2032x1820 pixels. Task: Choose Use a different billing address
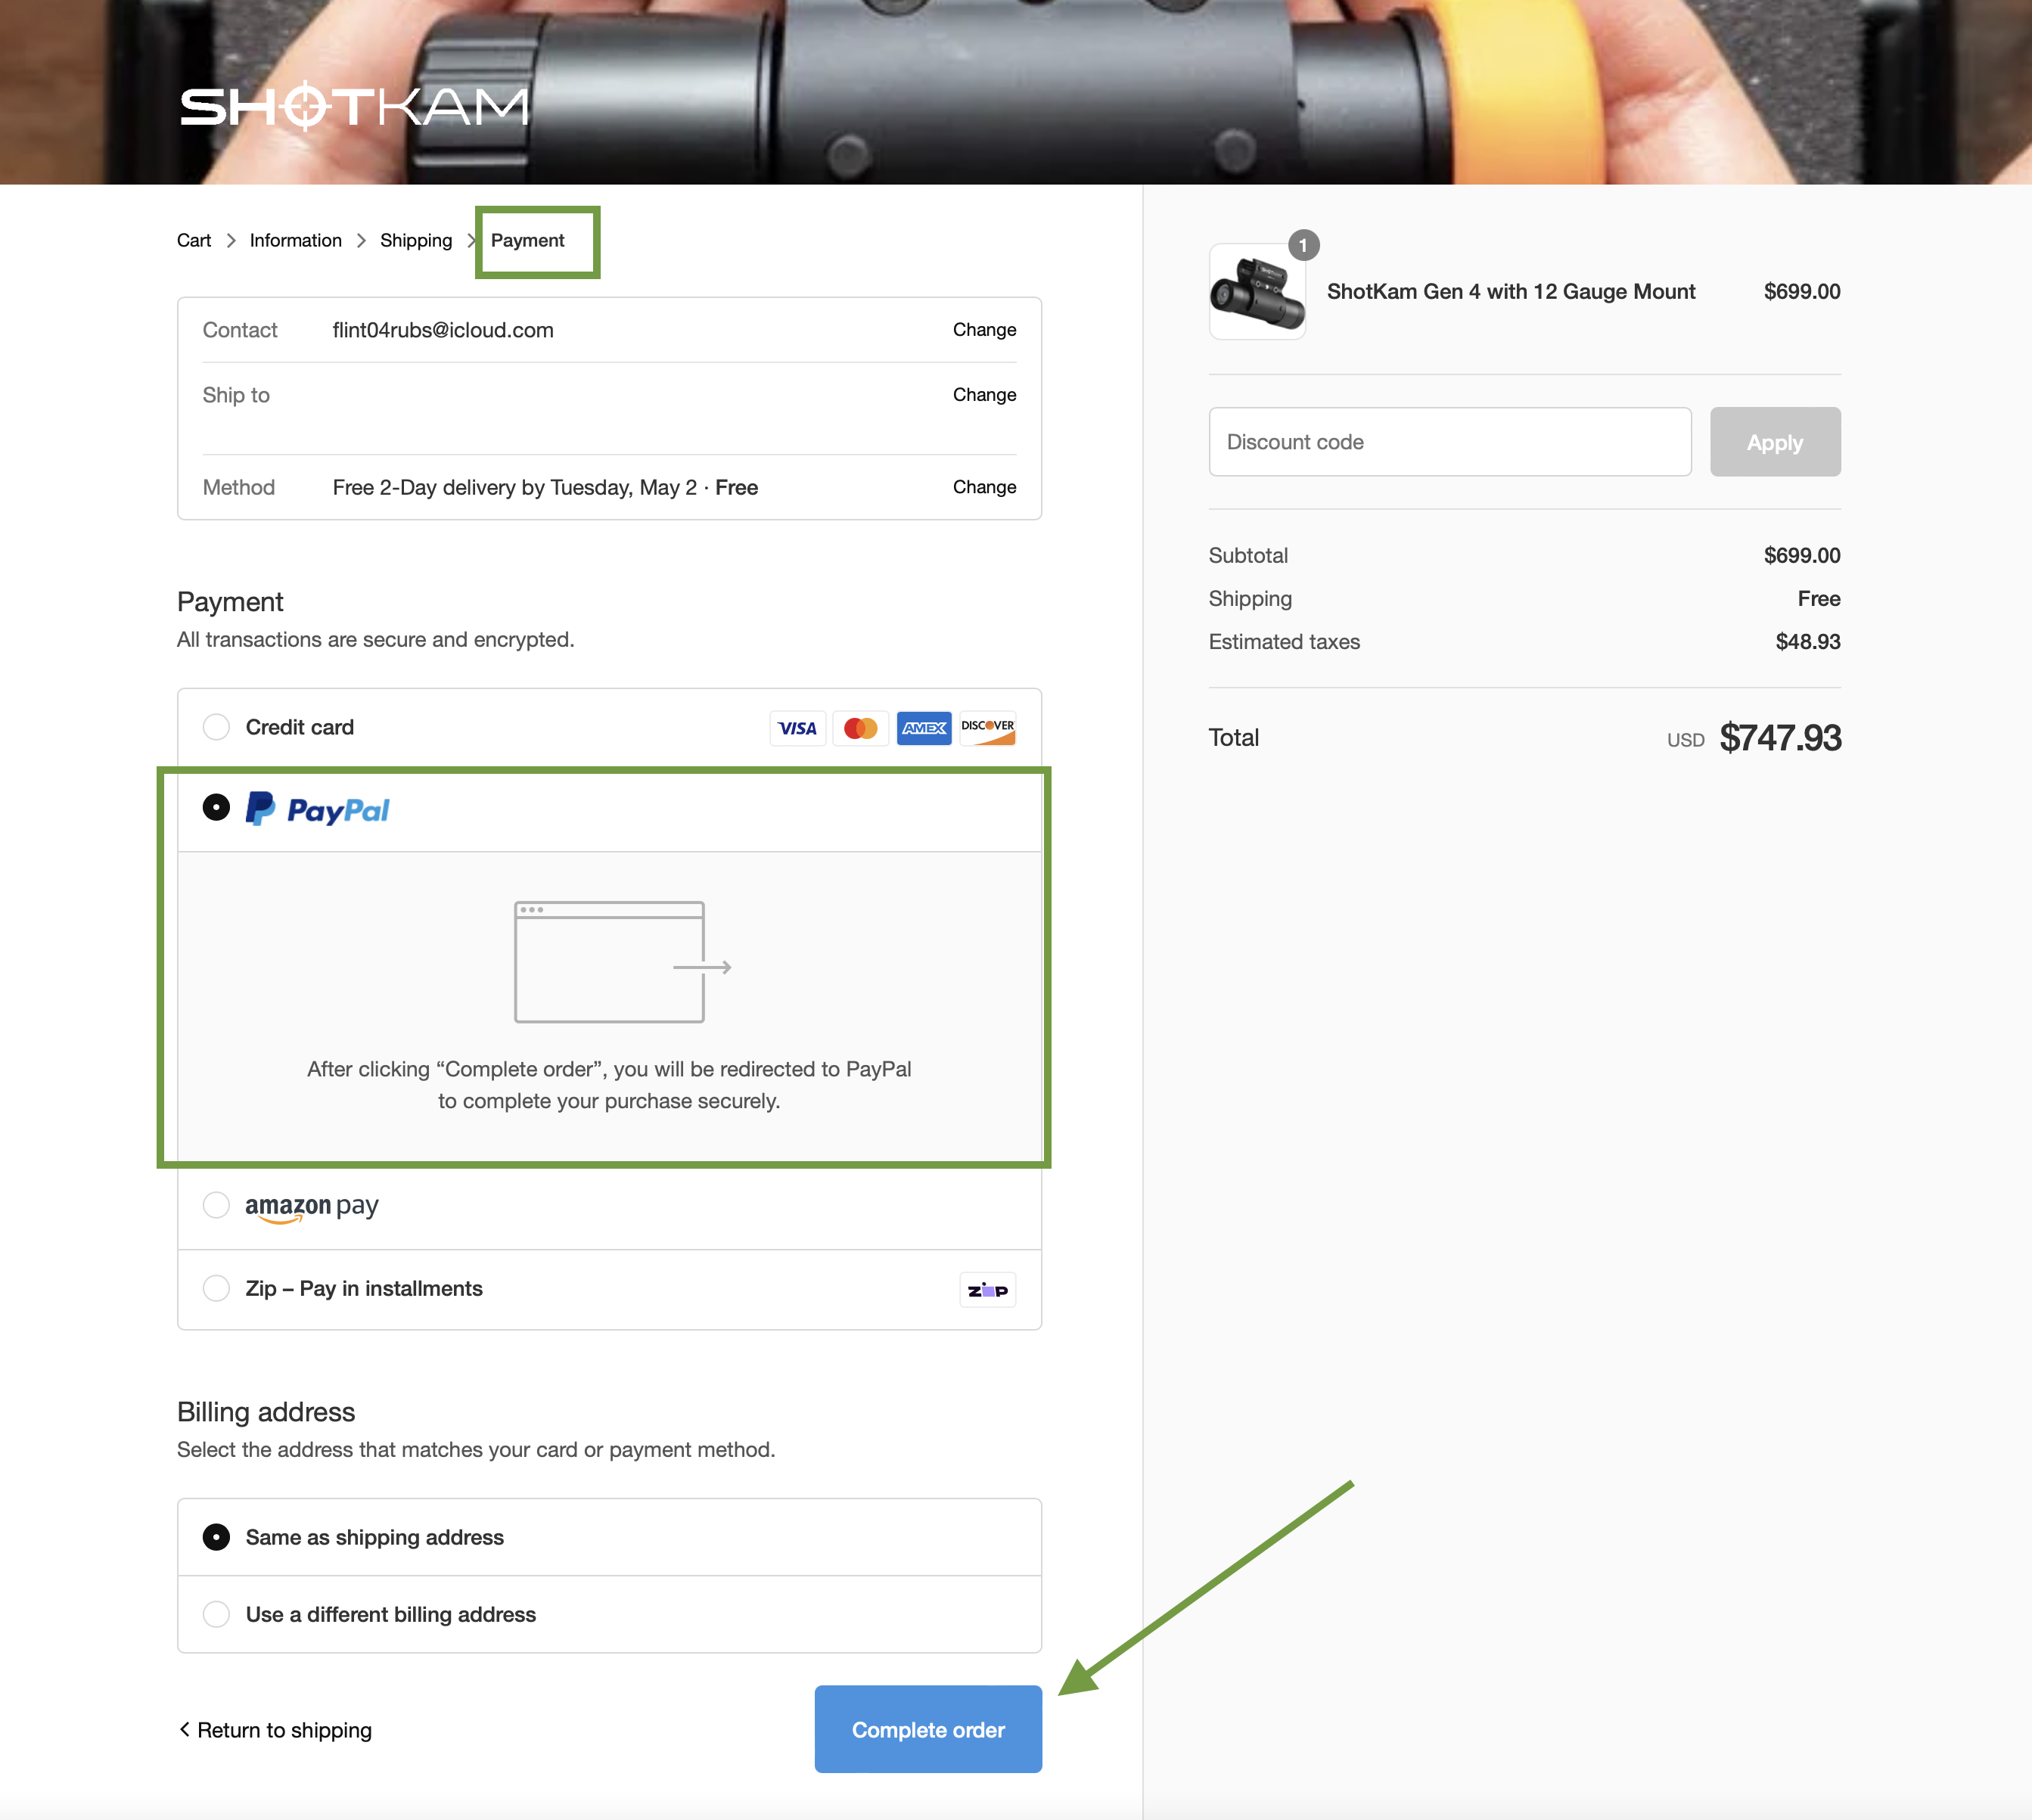[x=216, y=1614]
